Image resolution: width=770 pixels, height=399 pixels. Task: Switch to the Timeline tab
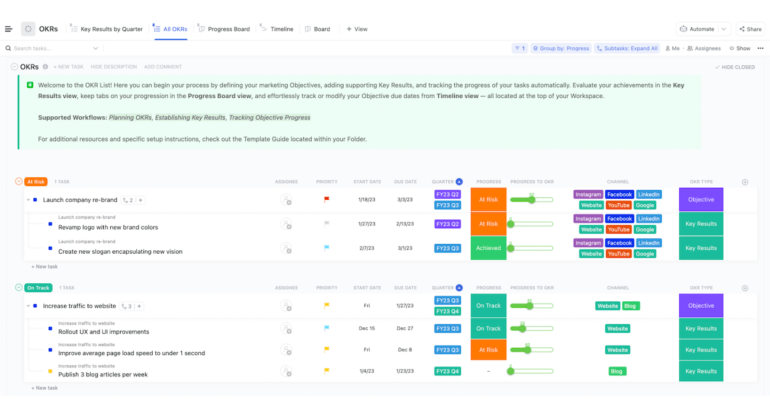click(277, 29)
